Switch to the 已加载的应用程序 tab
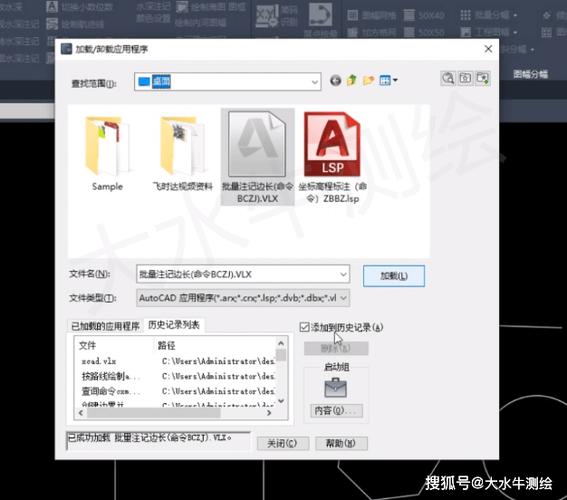 click(105, 326)
